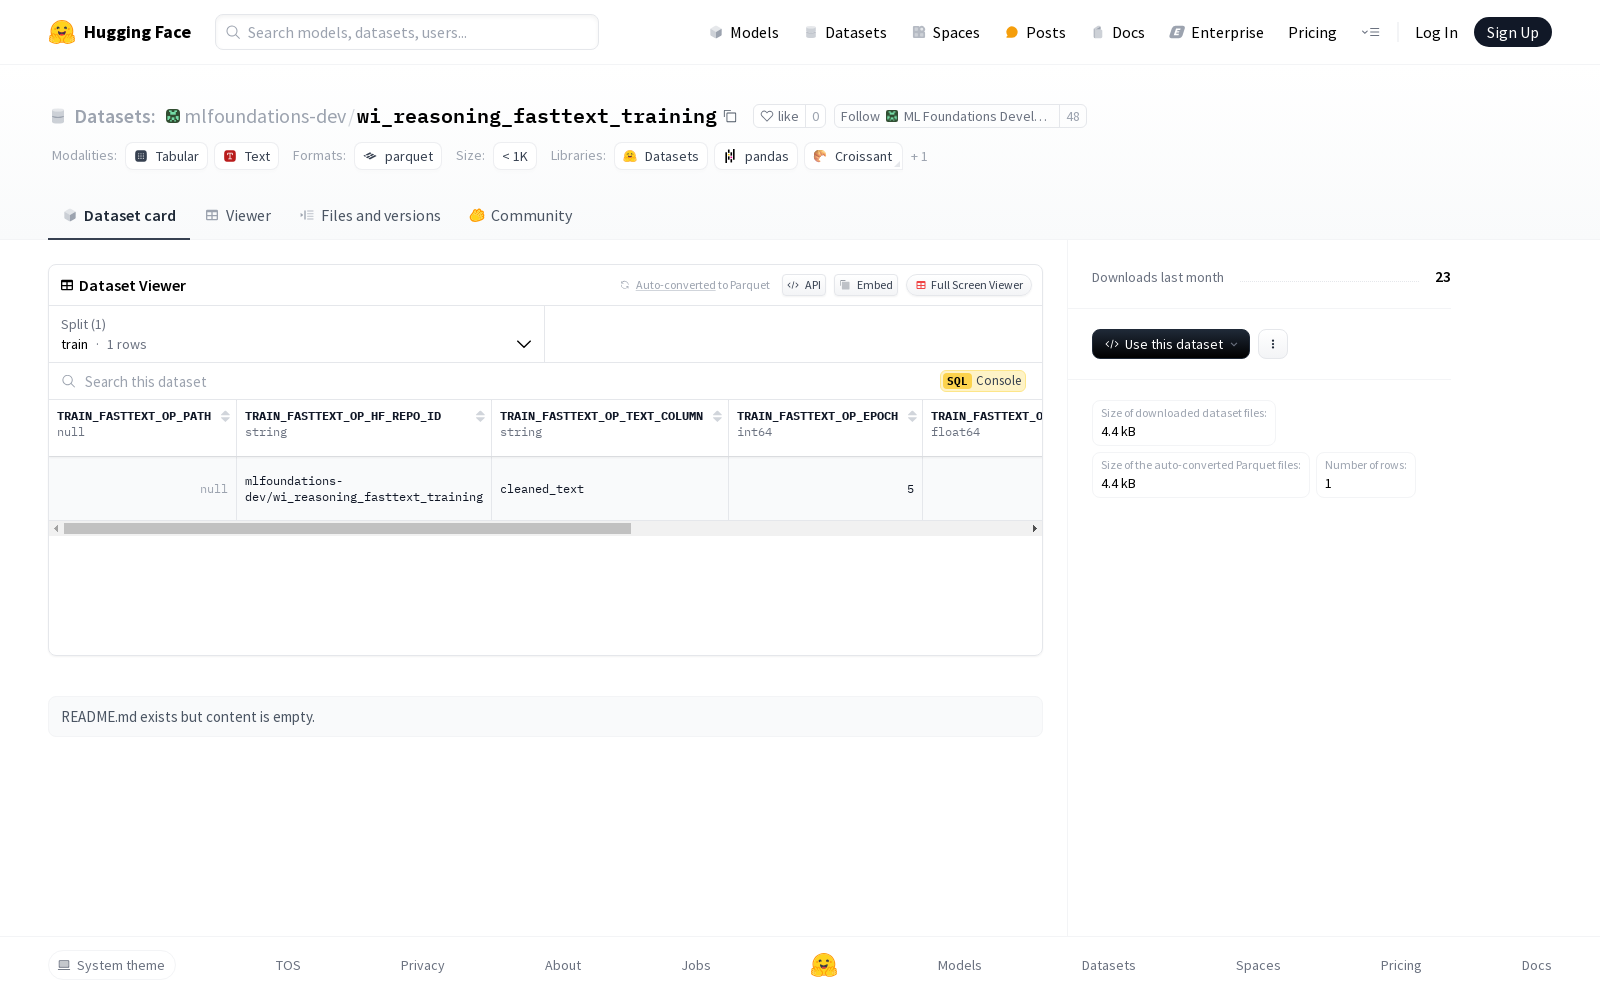The height and width of the screenshot is (1000, 1600).
Task: Select the pandas library tag
Action: tap(756, 156)
